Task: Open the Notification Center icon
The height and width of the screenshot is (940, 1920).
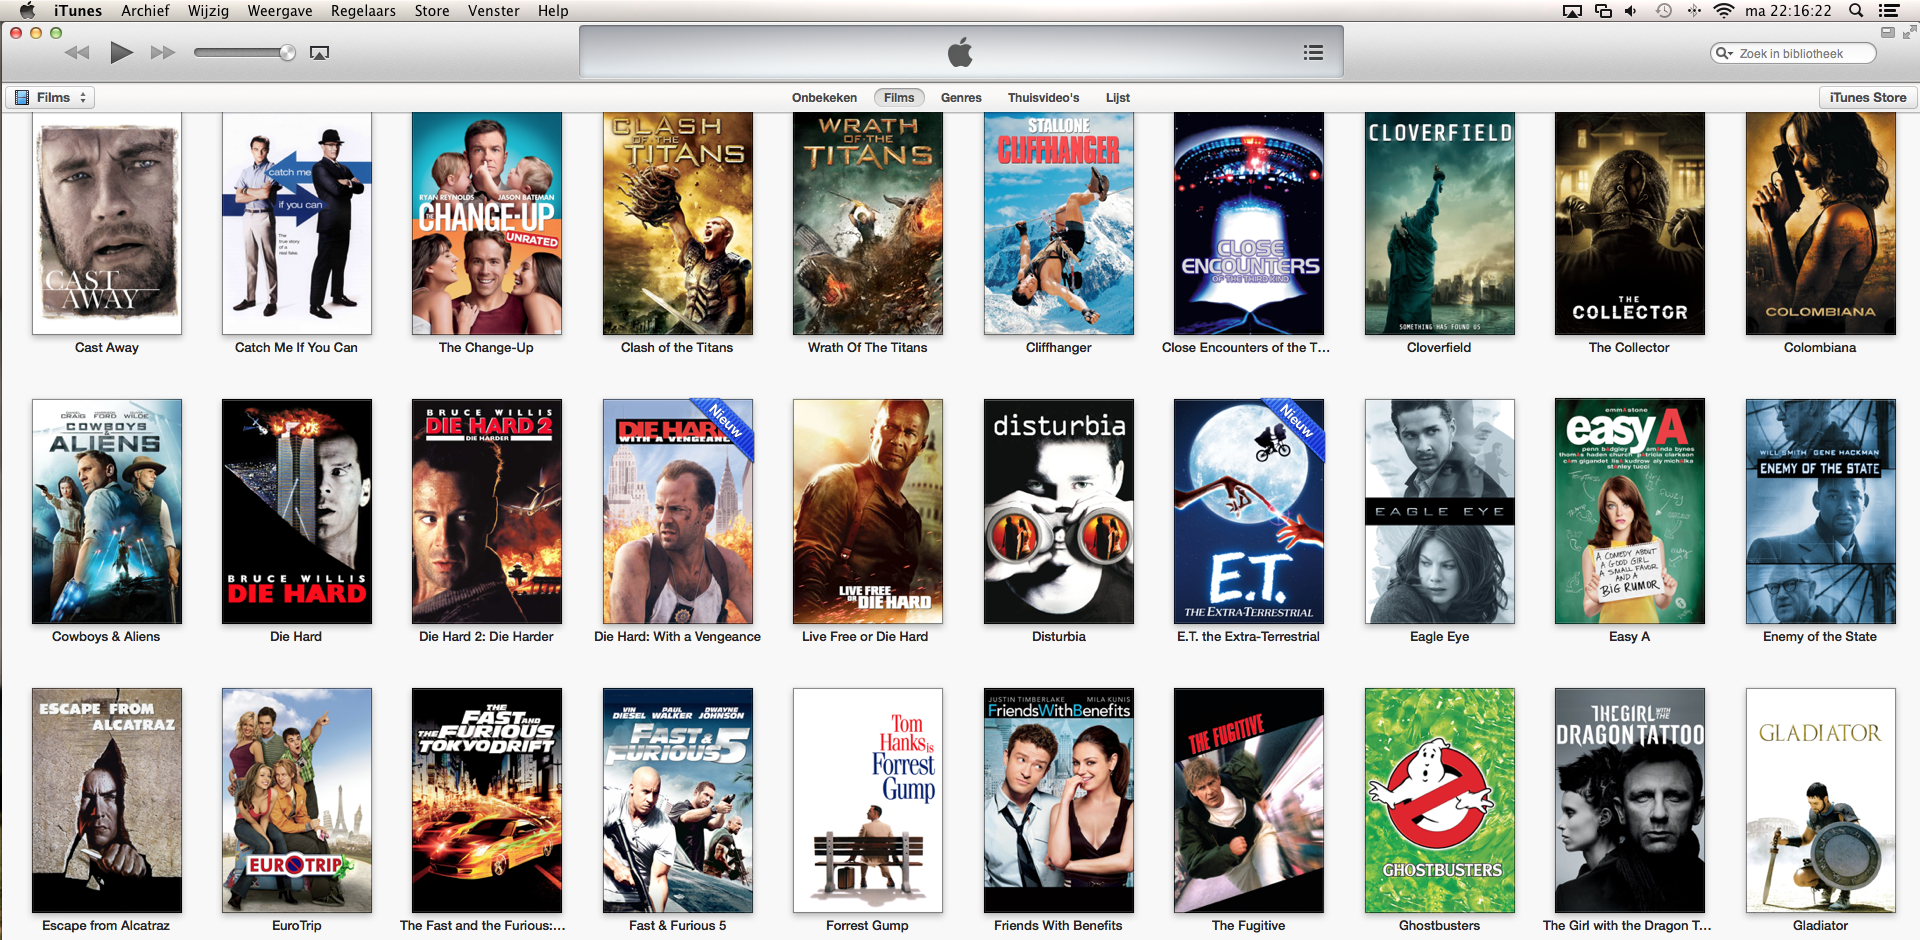Action: 1888,11
